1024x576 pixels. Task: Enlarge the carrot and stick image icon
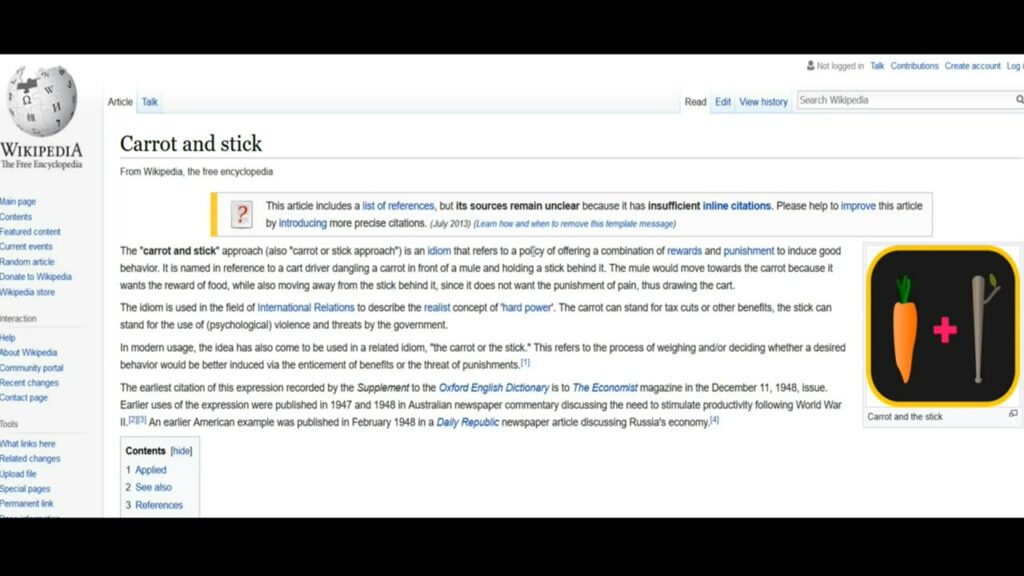tap(1012, 413)
